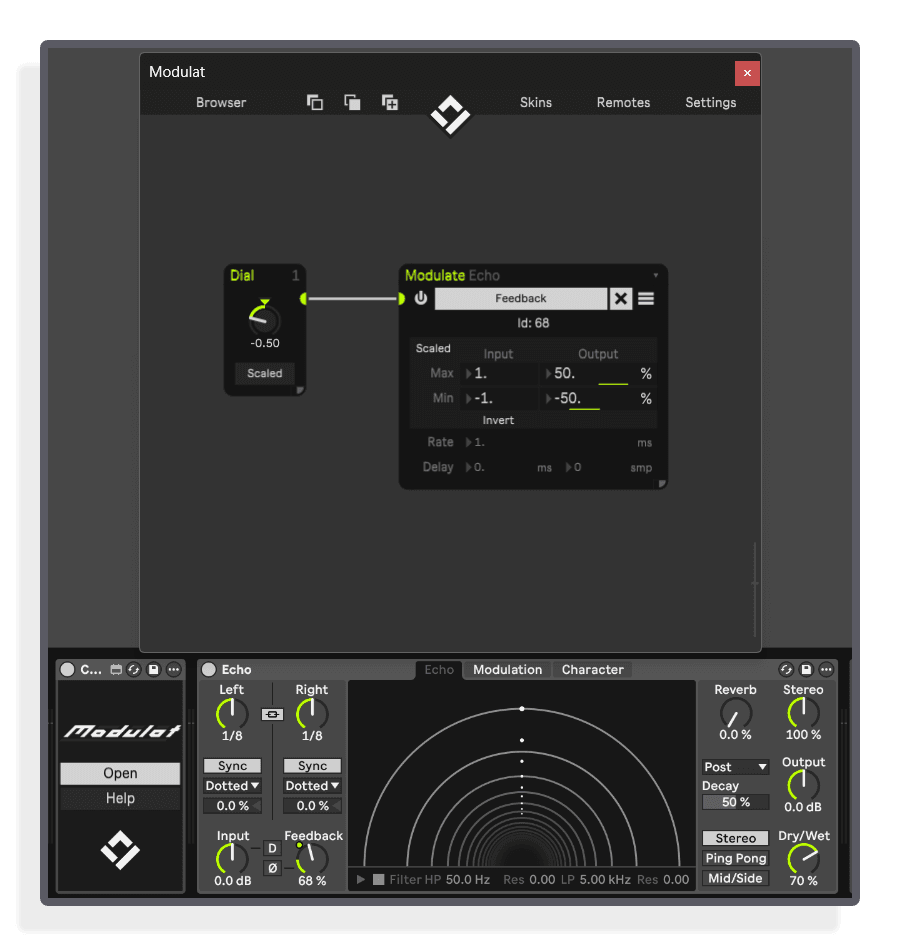Click the hot-swap icon on the Echo device
This screenshot has width=900, height=946.
[786, 669]
